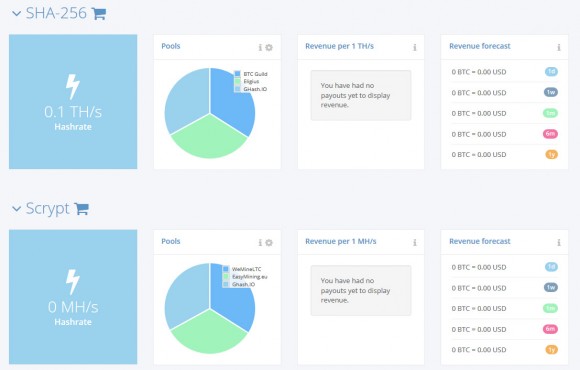Image resolution: width=580 pixels, height=370 pixels.
Task: Select the 1y badge in Scrypt forecast
Action: (552, 350)
